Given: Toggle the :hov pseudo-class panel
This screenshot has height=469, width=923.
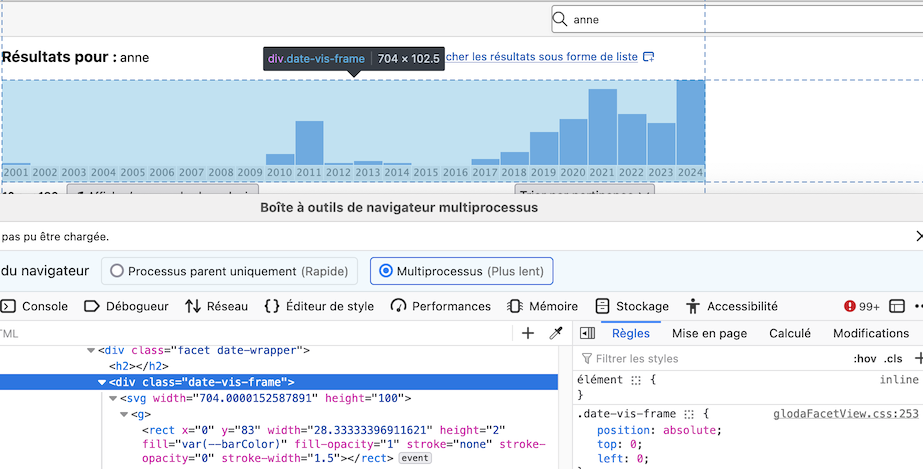Looking at the screenshot, I should tap(863, 358).
